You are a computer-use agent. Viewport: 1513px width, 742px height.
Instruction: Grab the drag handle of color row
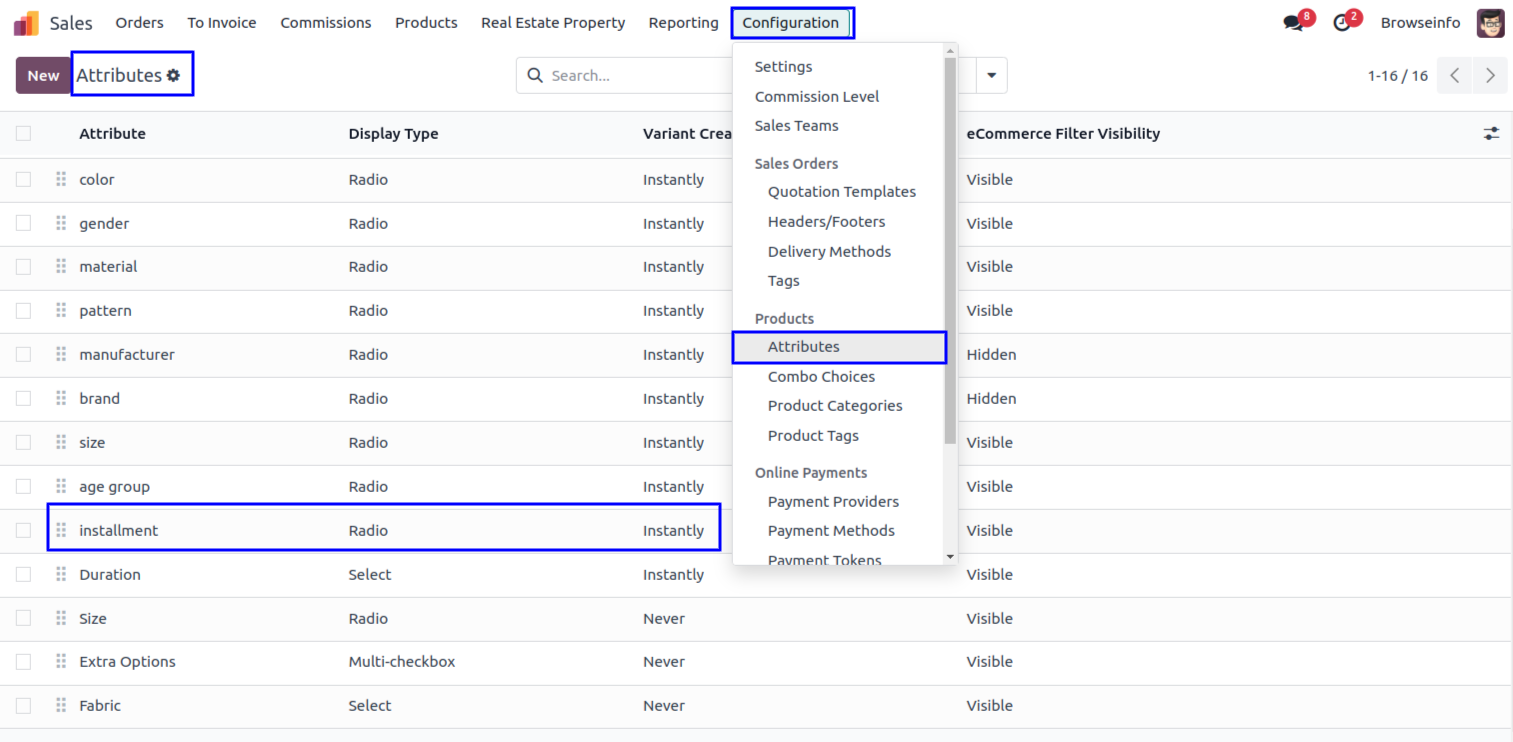click(x=61, y=180)
